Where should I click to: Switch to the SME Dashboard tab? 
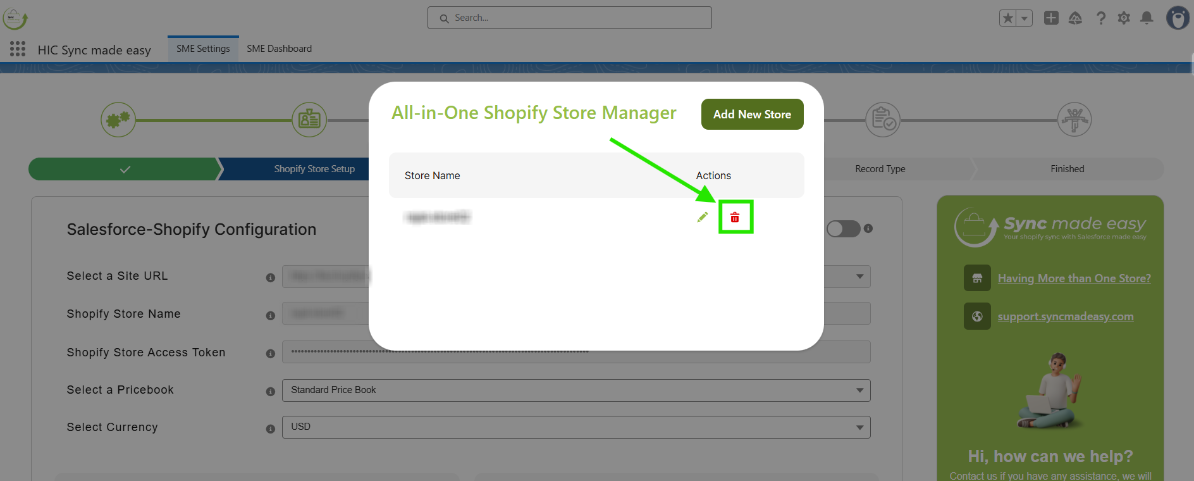pos(279,49)
